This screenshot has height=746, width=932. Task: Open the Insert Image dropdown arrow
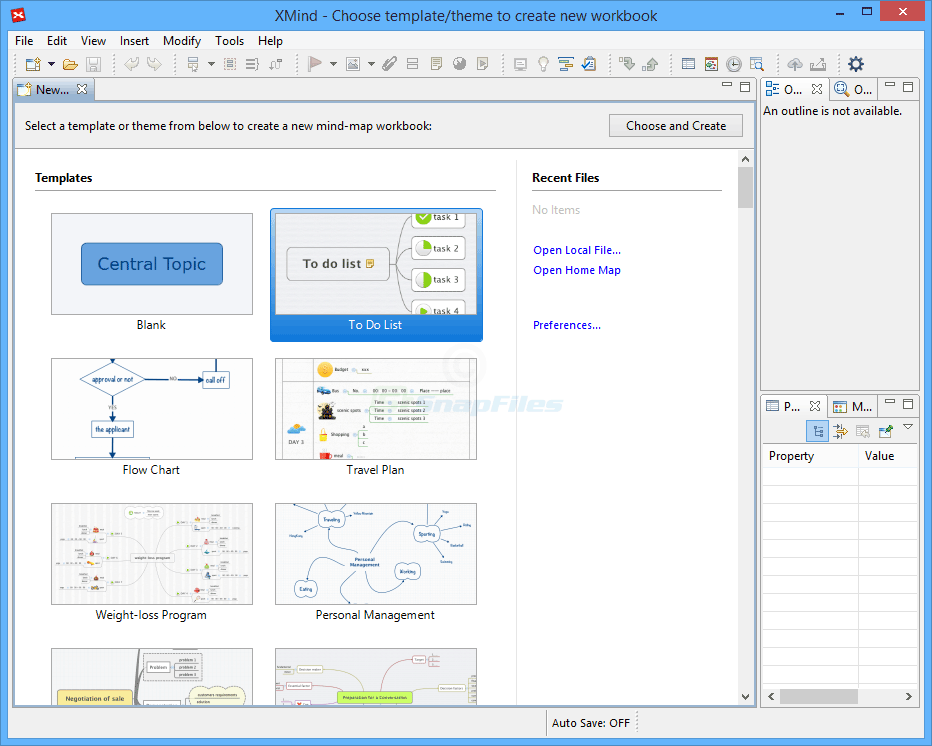371,64
